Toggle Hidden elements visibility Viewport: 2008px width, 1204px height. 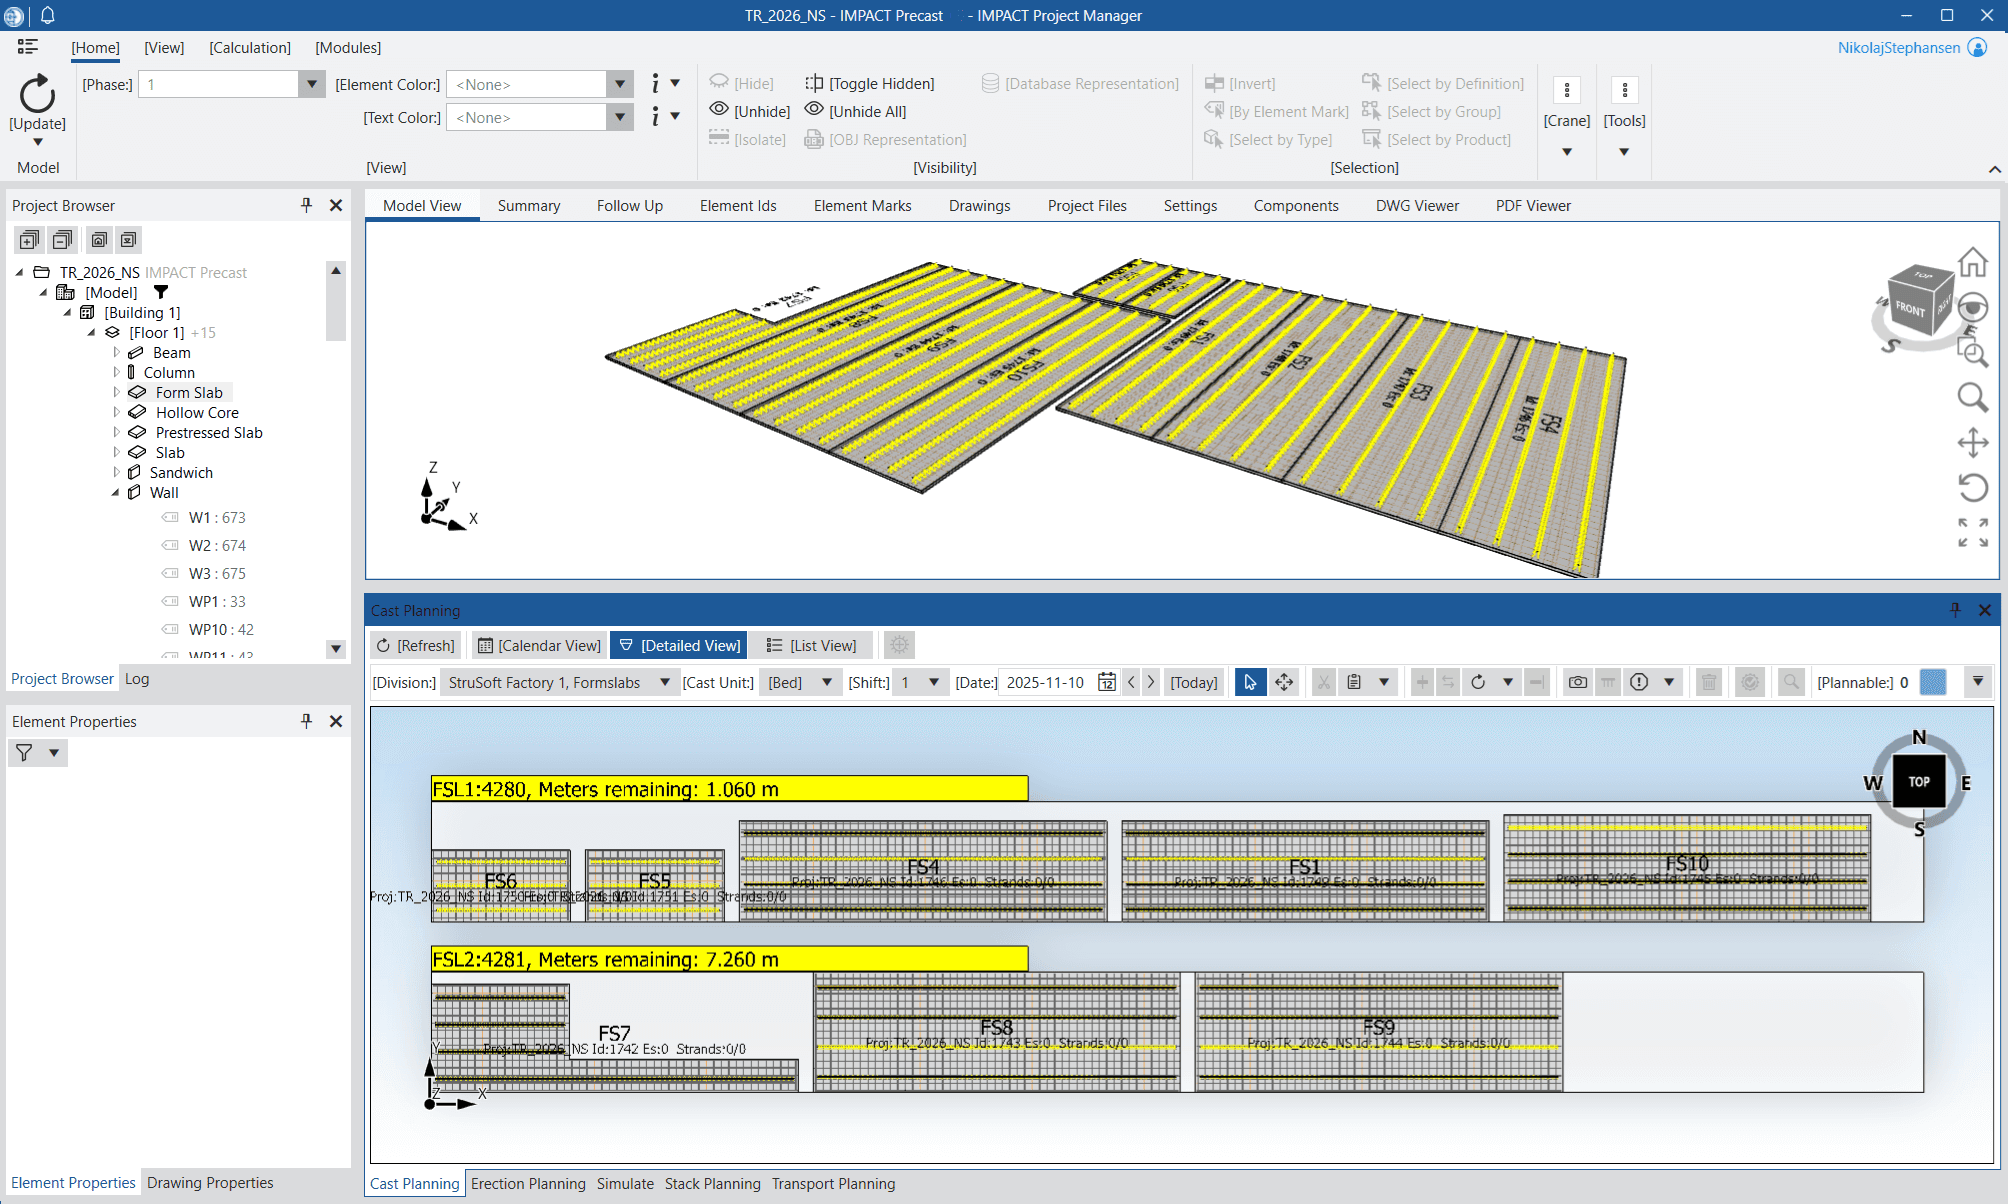pyautogui.click(x=869, y=83)
